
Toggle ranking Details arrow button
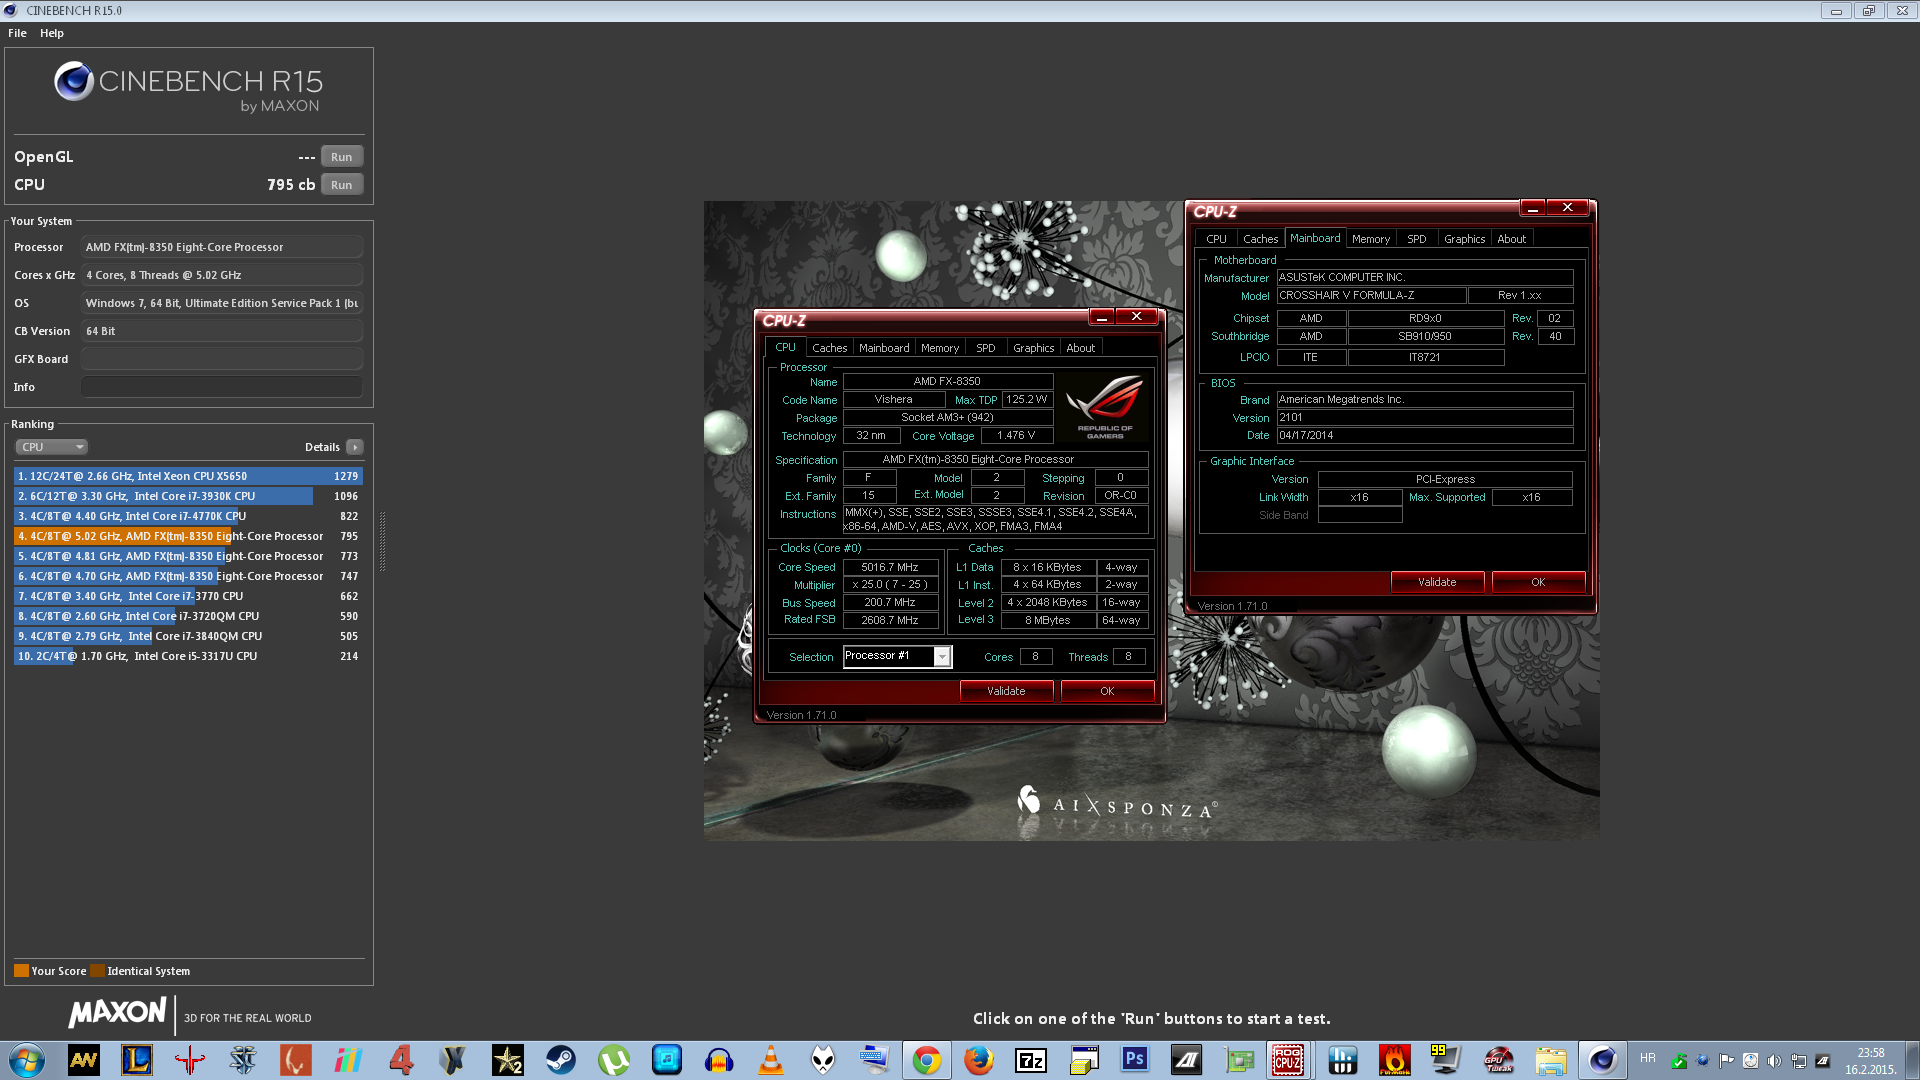[x=355, y=447]
